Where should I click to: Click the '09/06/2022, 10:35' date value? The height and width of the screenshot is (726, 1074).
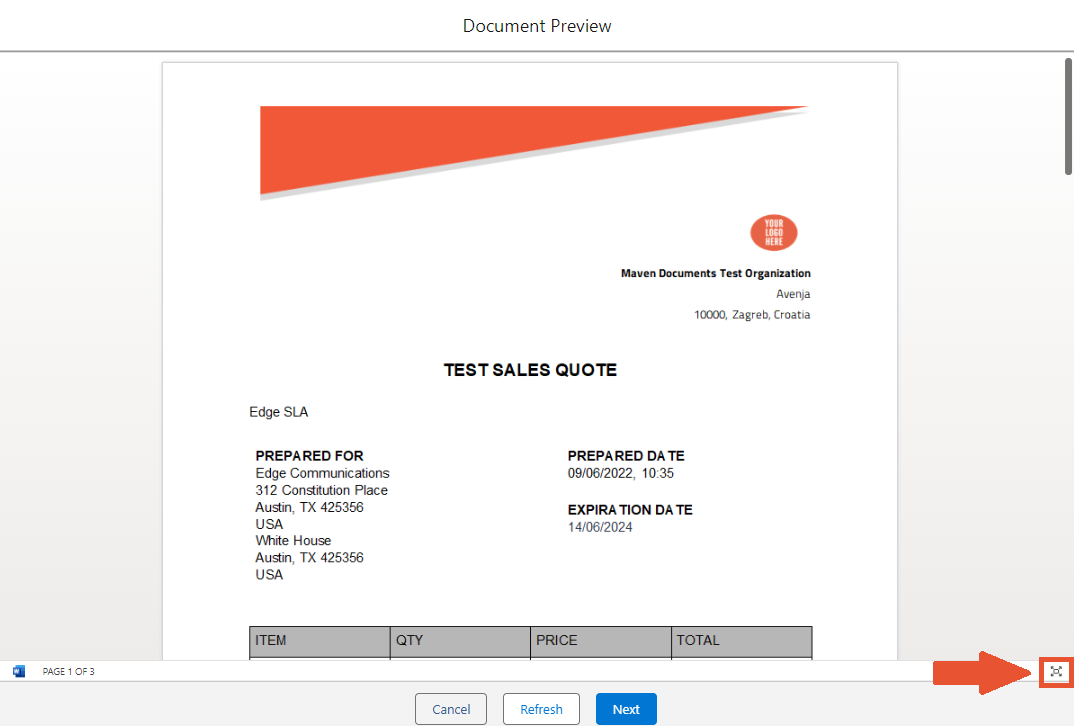click(621, 473)
